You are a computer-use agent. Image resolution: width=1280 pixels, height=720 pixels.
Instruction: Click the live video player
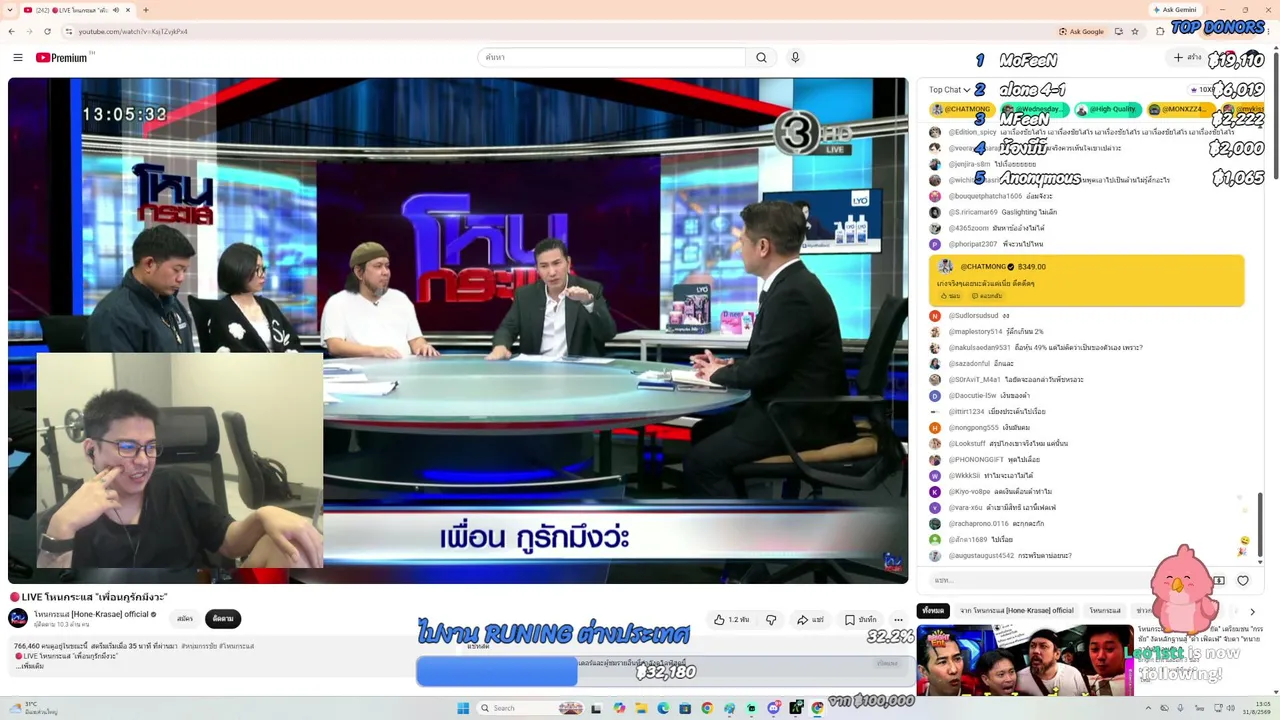pyautogui.click(x=458, y=330)
